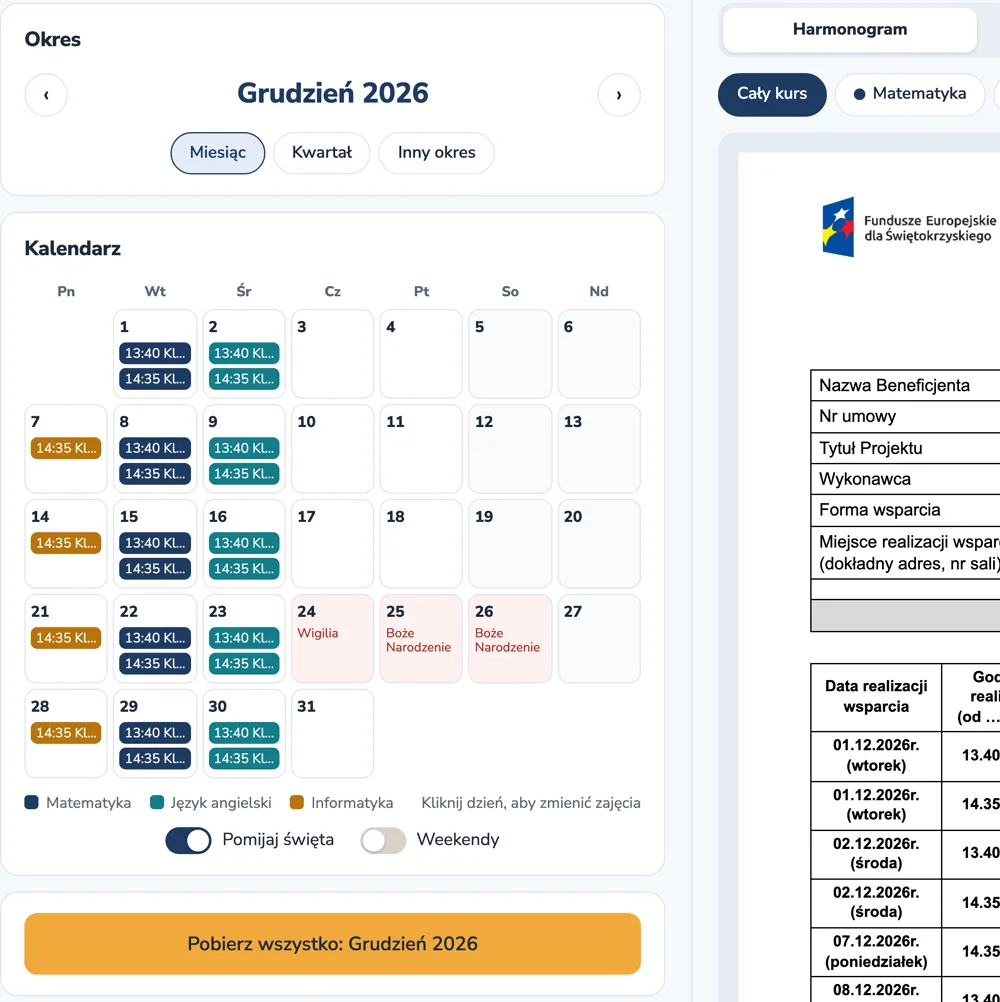
Task: Select the Miesiąc period option
Action: [x=218, y=153]
